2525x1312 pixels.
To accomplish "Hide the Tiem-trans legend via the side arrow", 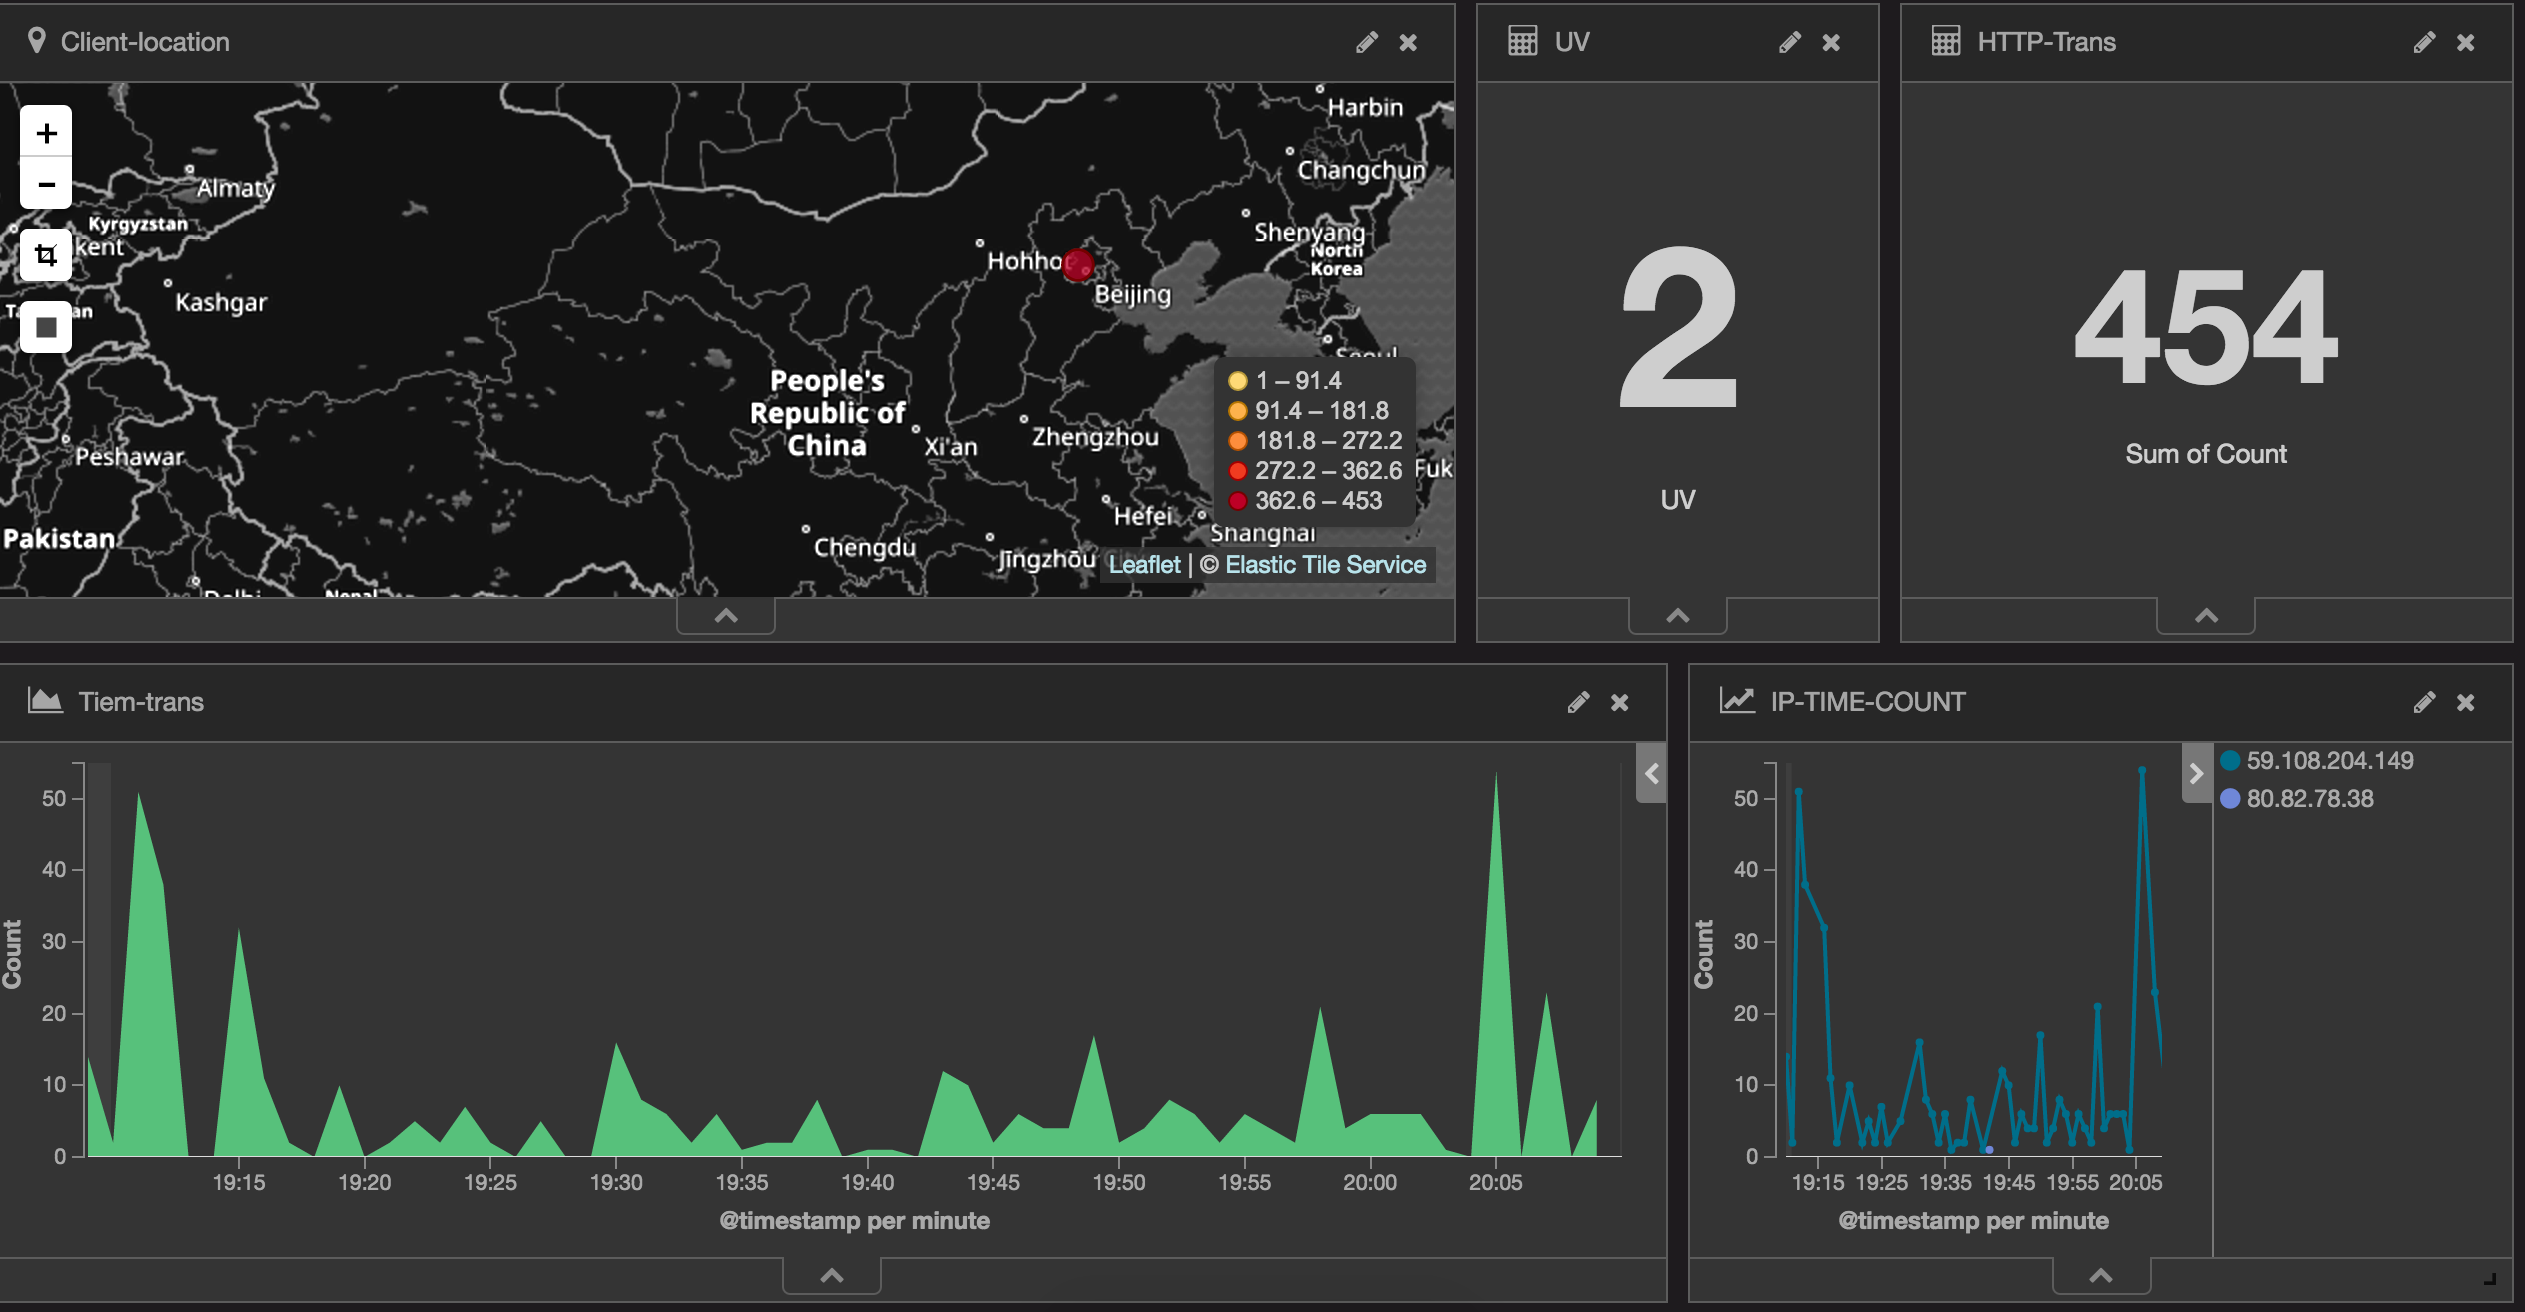I will 1652,774.
